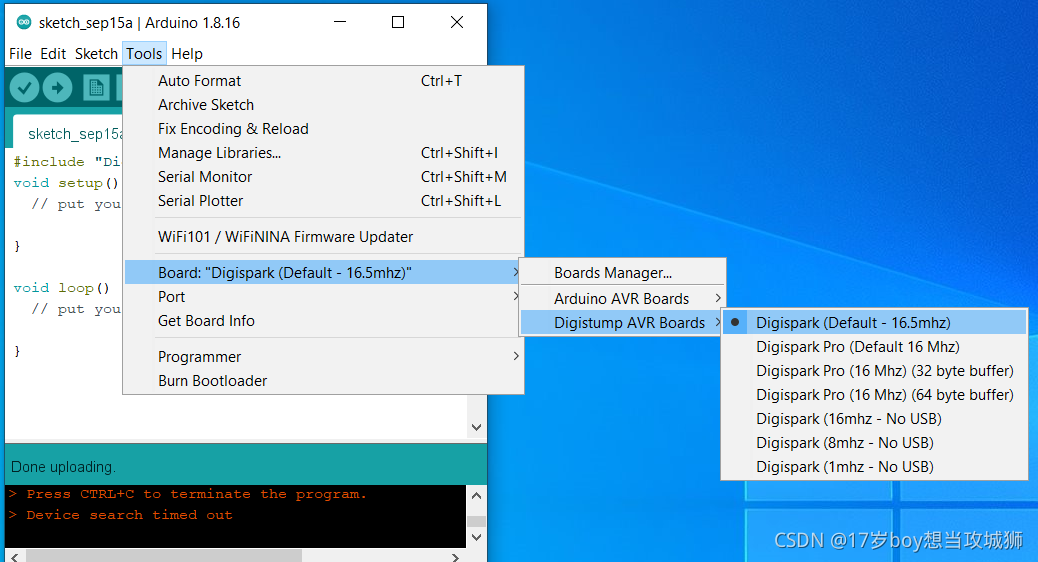
Task: Open the Serial Plotter
Action: coord(323,201)
